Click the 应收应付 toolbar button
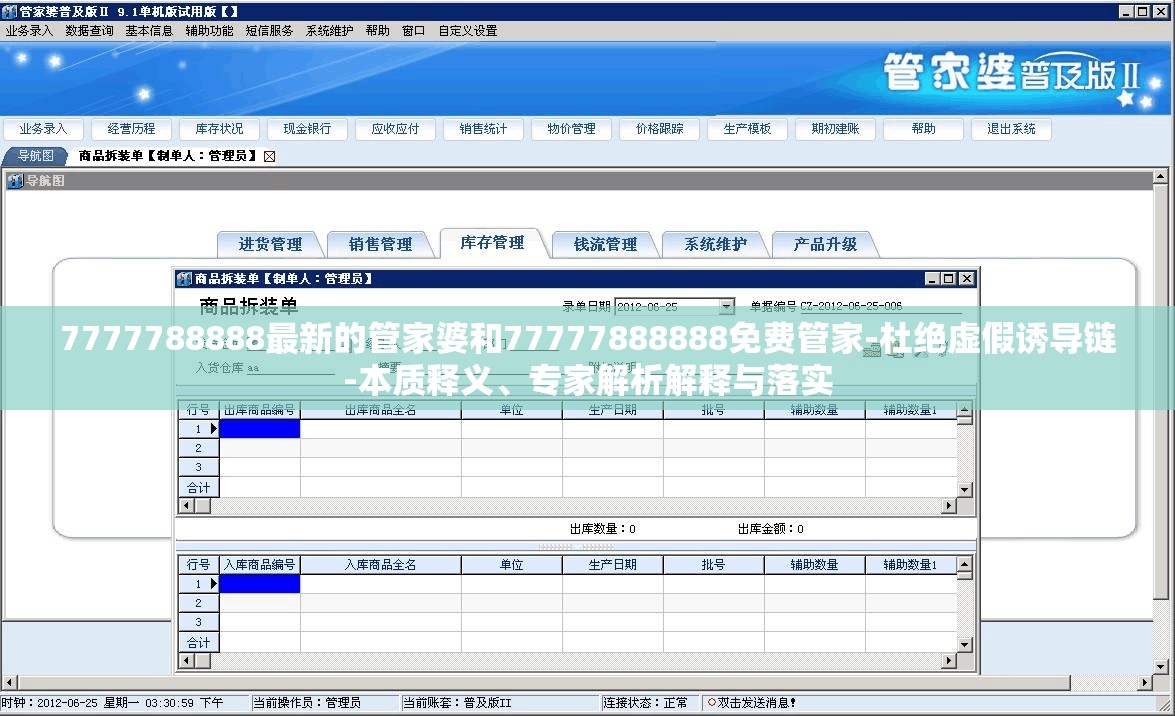Viewport: 1175px width, 716px height. coord(395,129)
